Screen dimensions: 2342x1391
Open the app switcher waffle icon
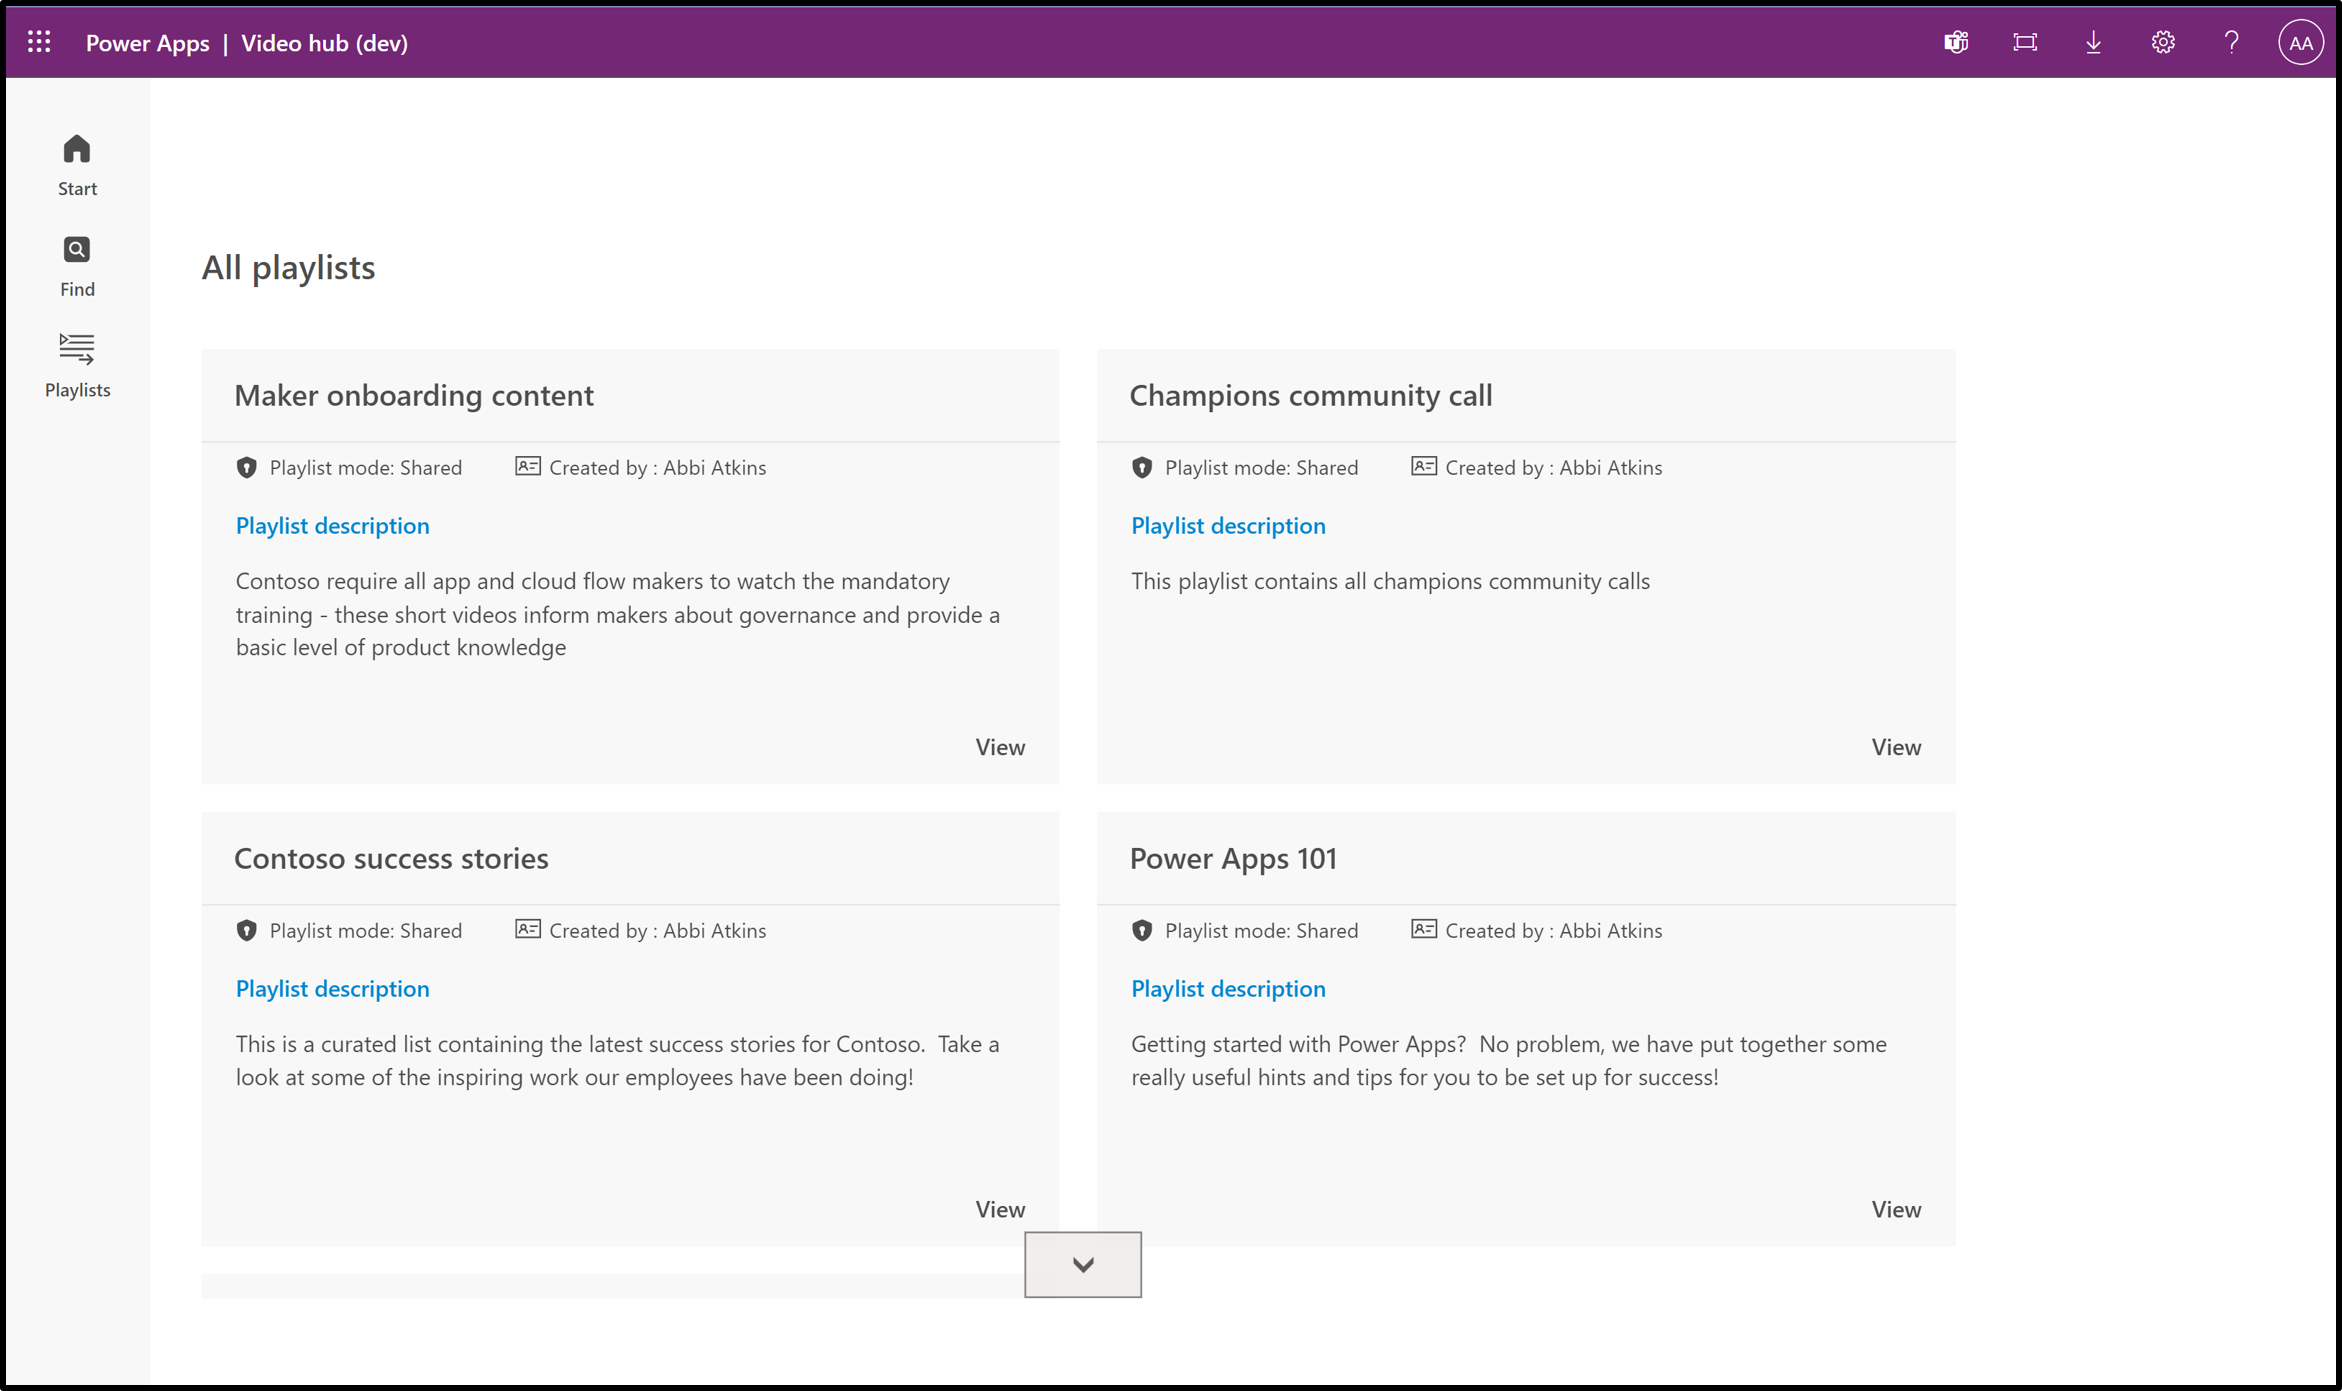(x=38, y=41)
